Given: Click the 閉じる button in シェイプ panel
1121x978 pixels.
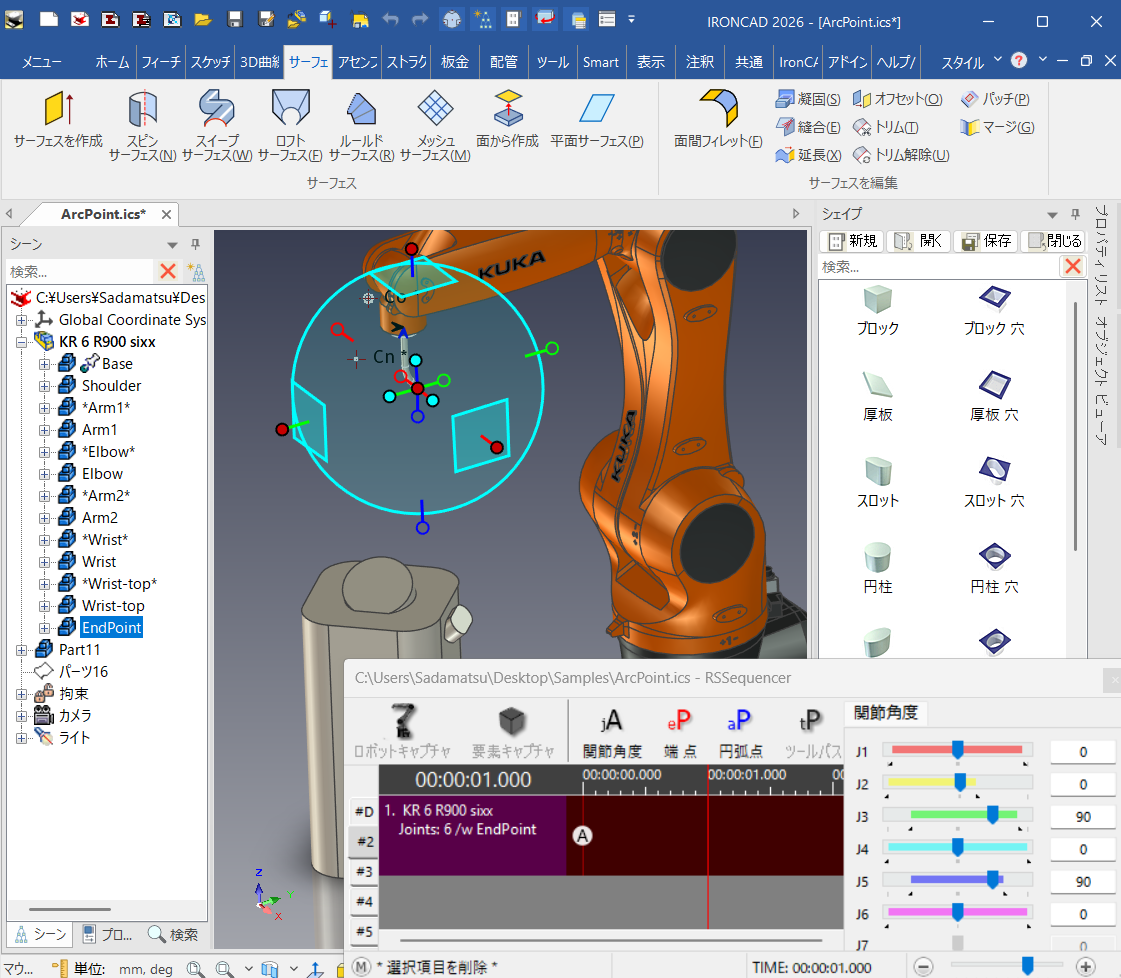Looking at the screenshot, I should point(1054,241).
